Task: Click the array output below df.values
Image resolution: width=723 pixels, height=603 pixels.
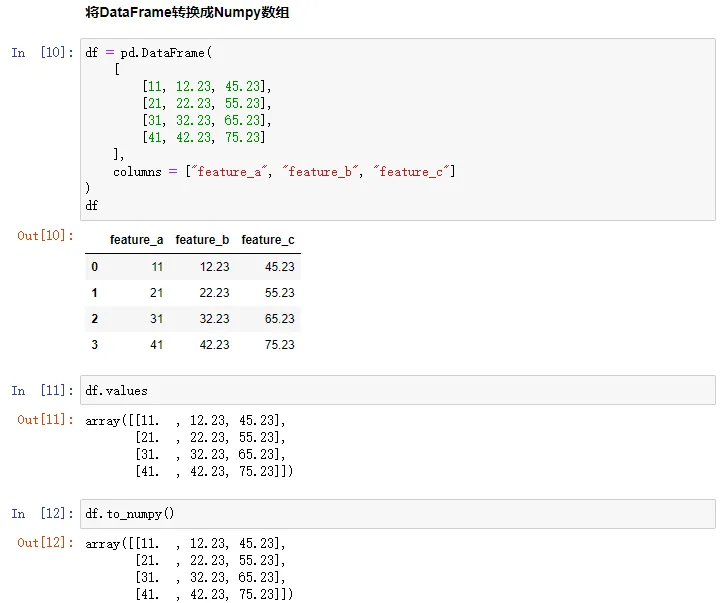Action: point(189,445)
